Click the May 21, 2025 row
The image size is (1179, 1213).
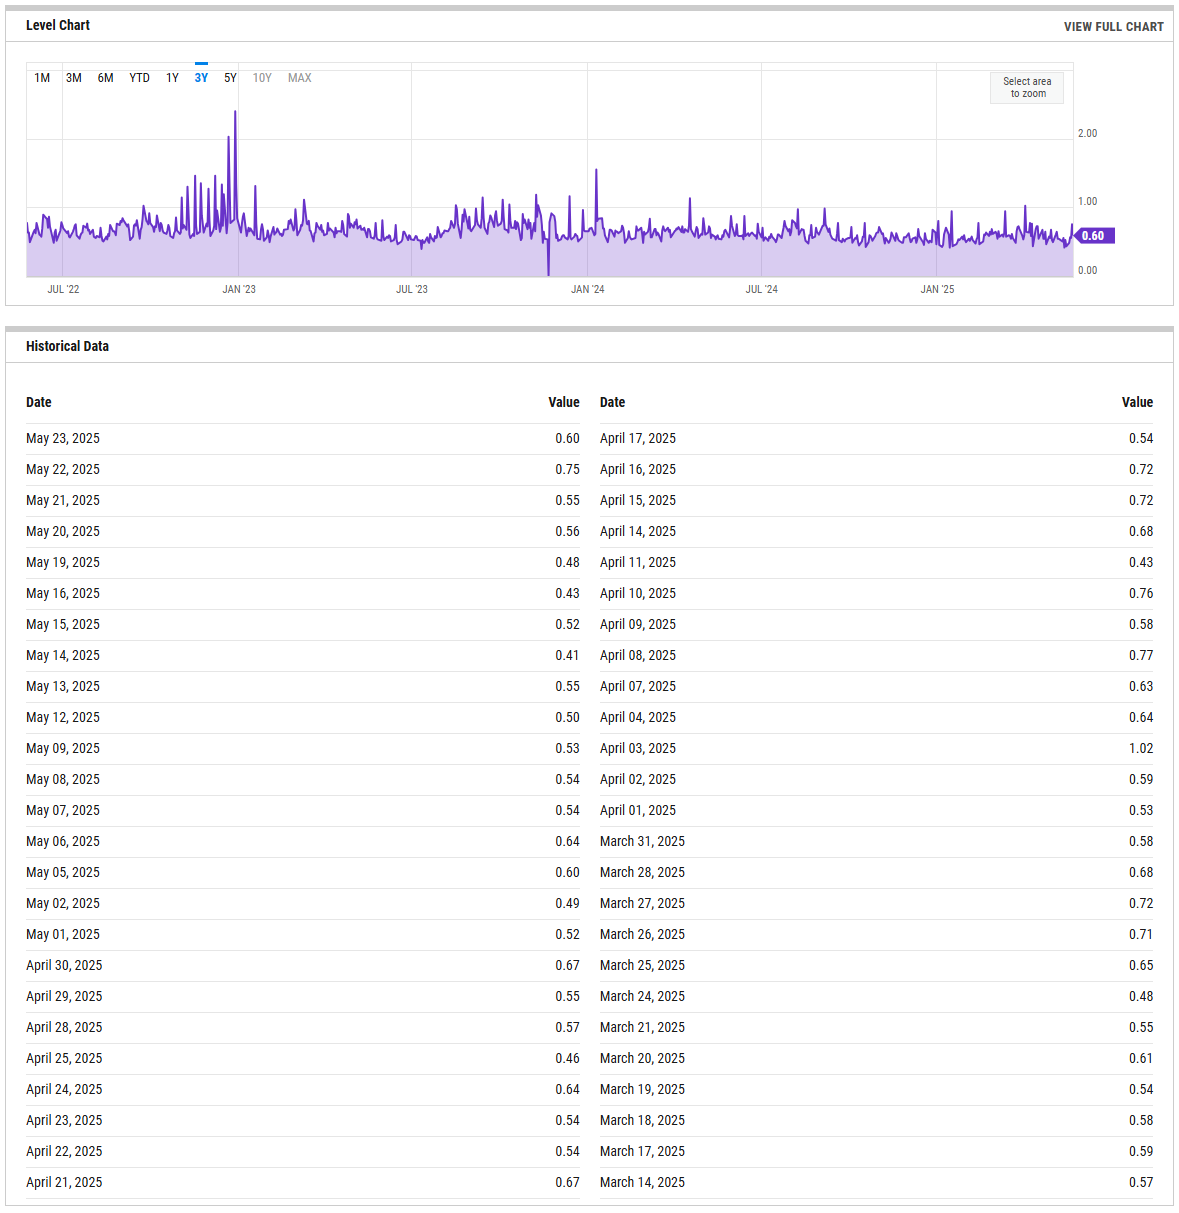(303, 500)
